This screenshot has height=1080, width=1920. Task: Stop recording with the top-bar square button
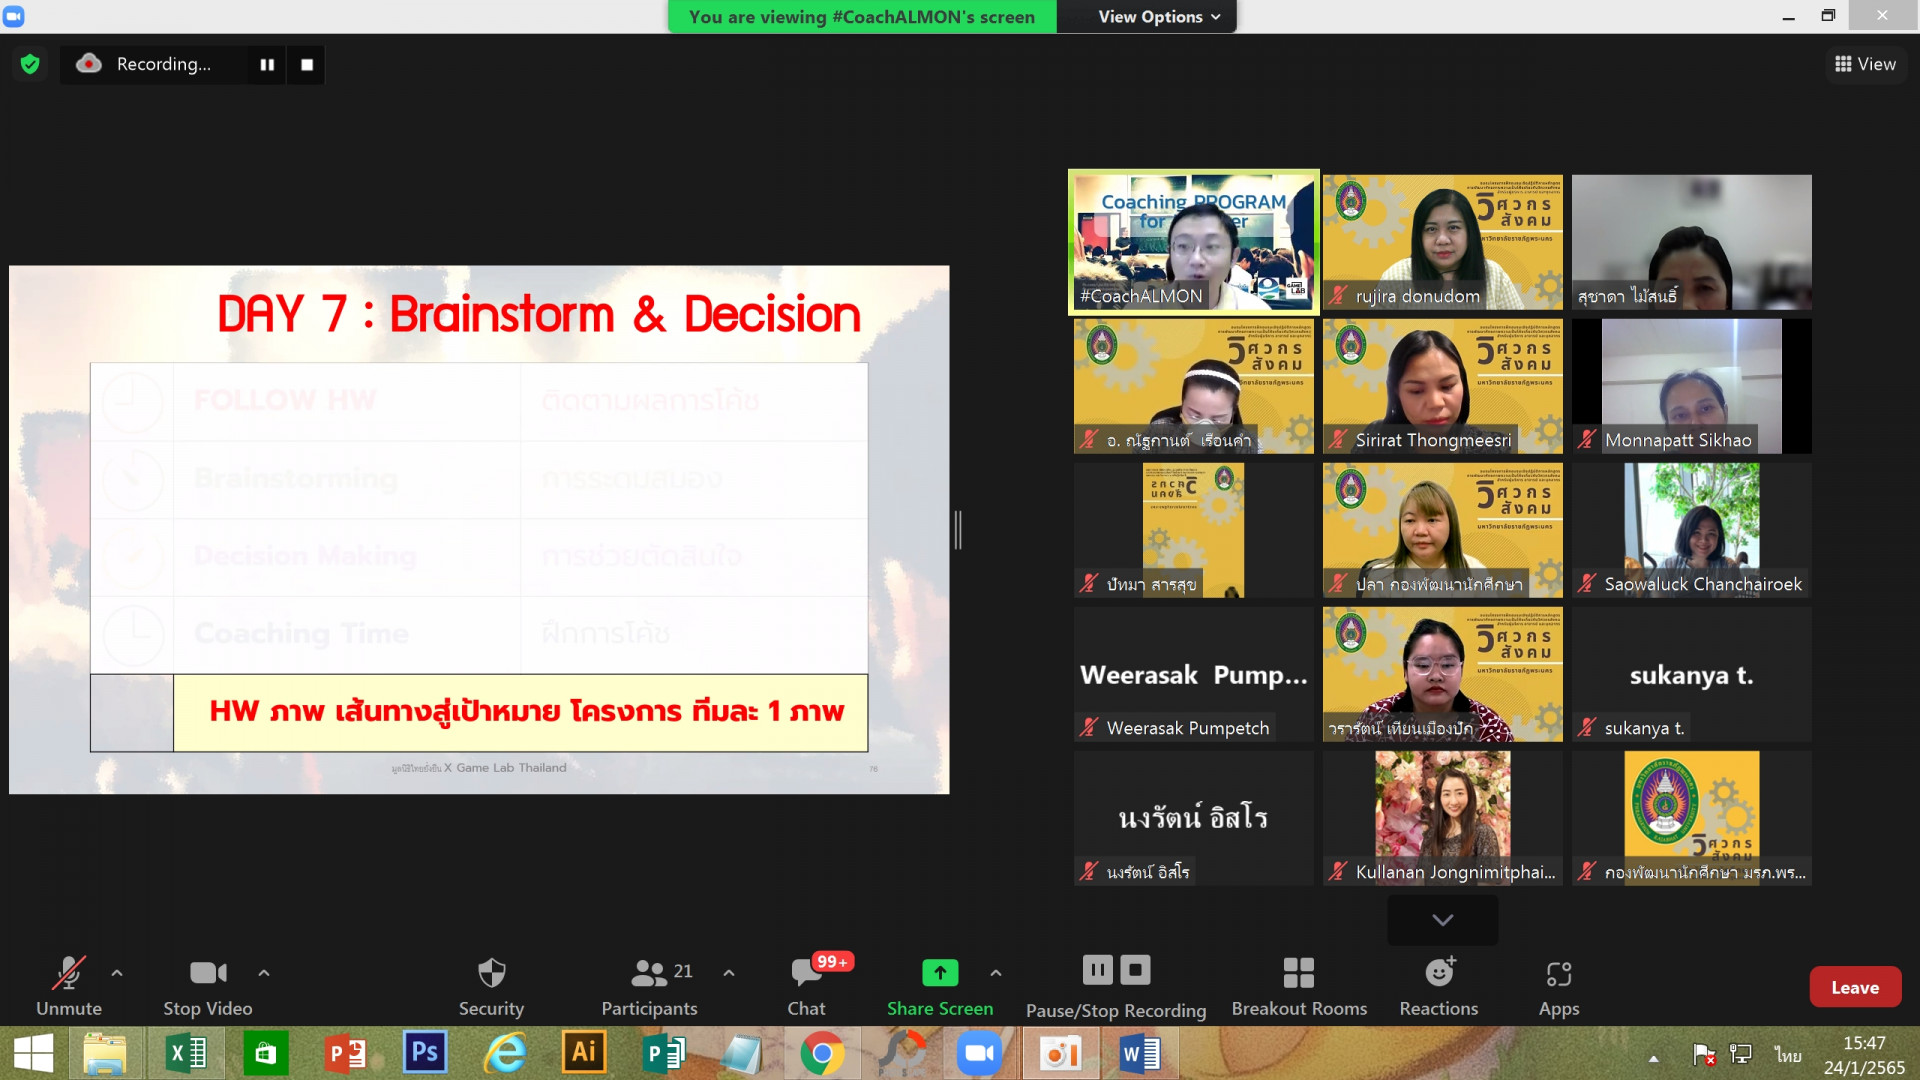tap(307, 64)
